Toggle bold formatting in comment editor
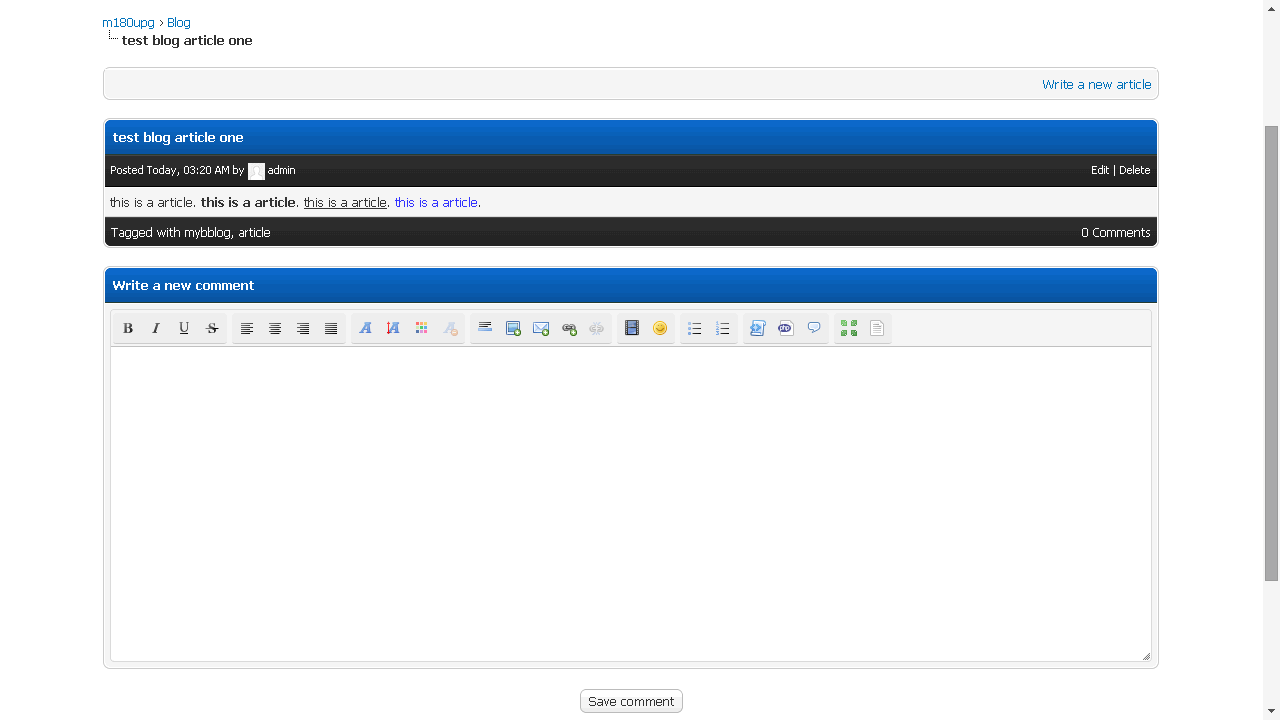 coord(128,328)
